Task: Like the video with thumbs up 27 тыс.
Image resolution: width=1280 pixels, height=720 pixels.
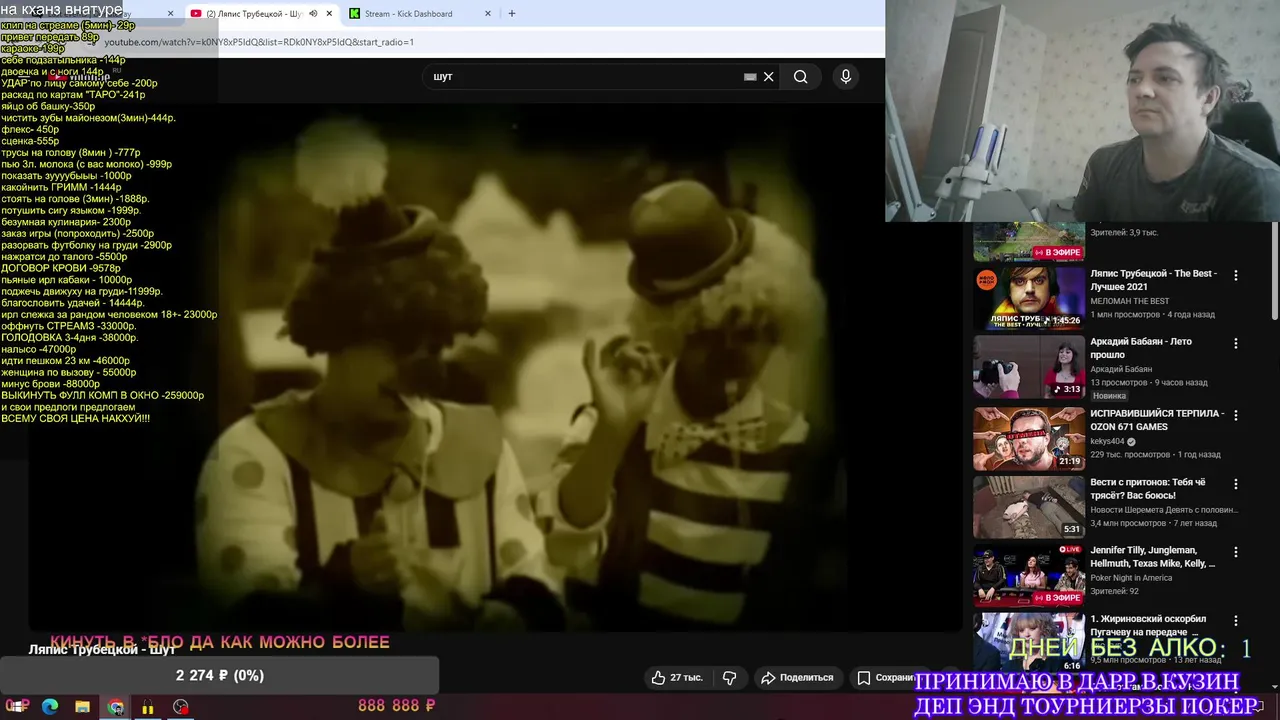Action: 677,677
